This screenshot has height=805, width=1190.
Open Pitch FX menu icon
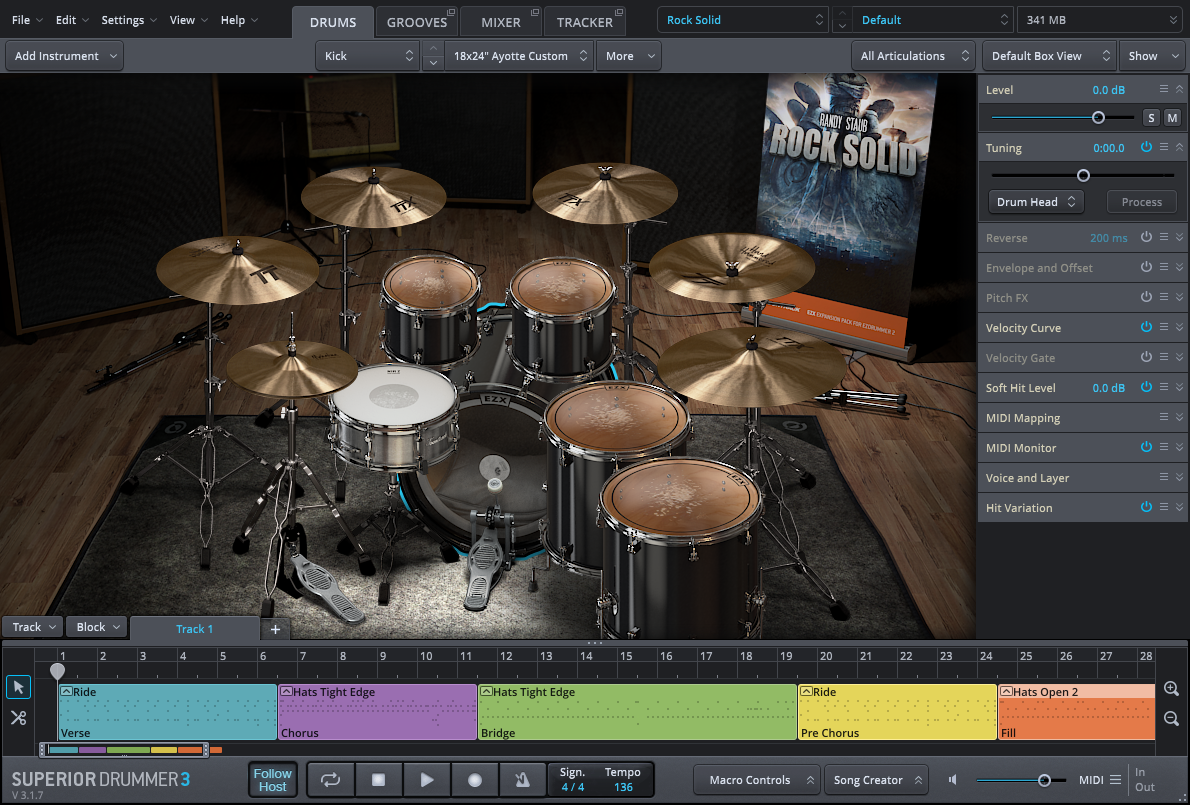pyautogui.click(x=1163, y=297)
